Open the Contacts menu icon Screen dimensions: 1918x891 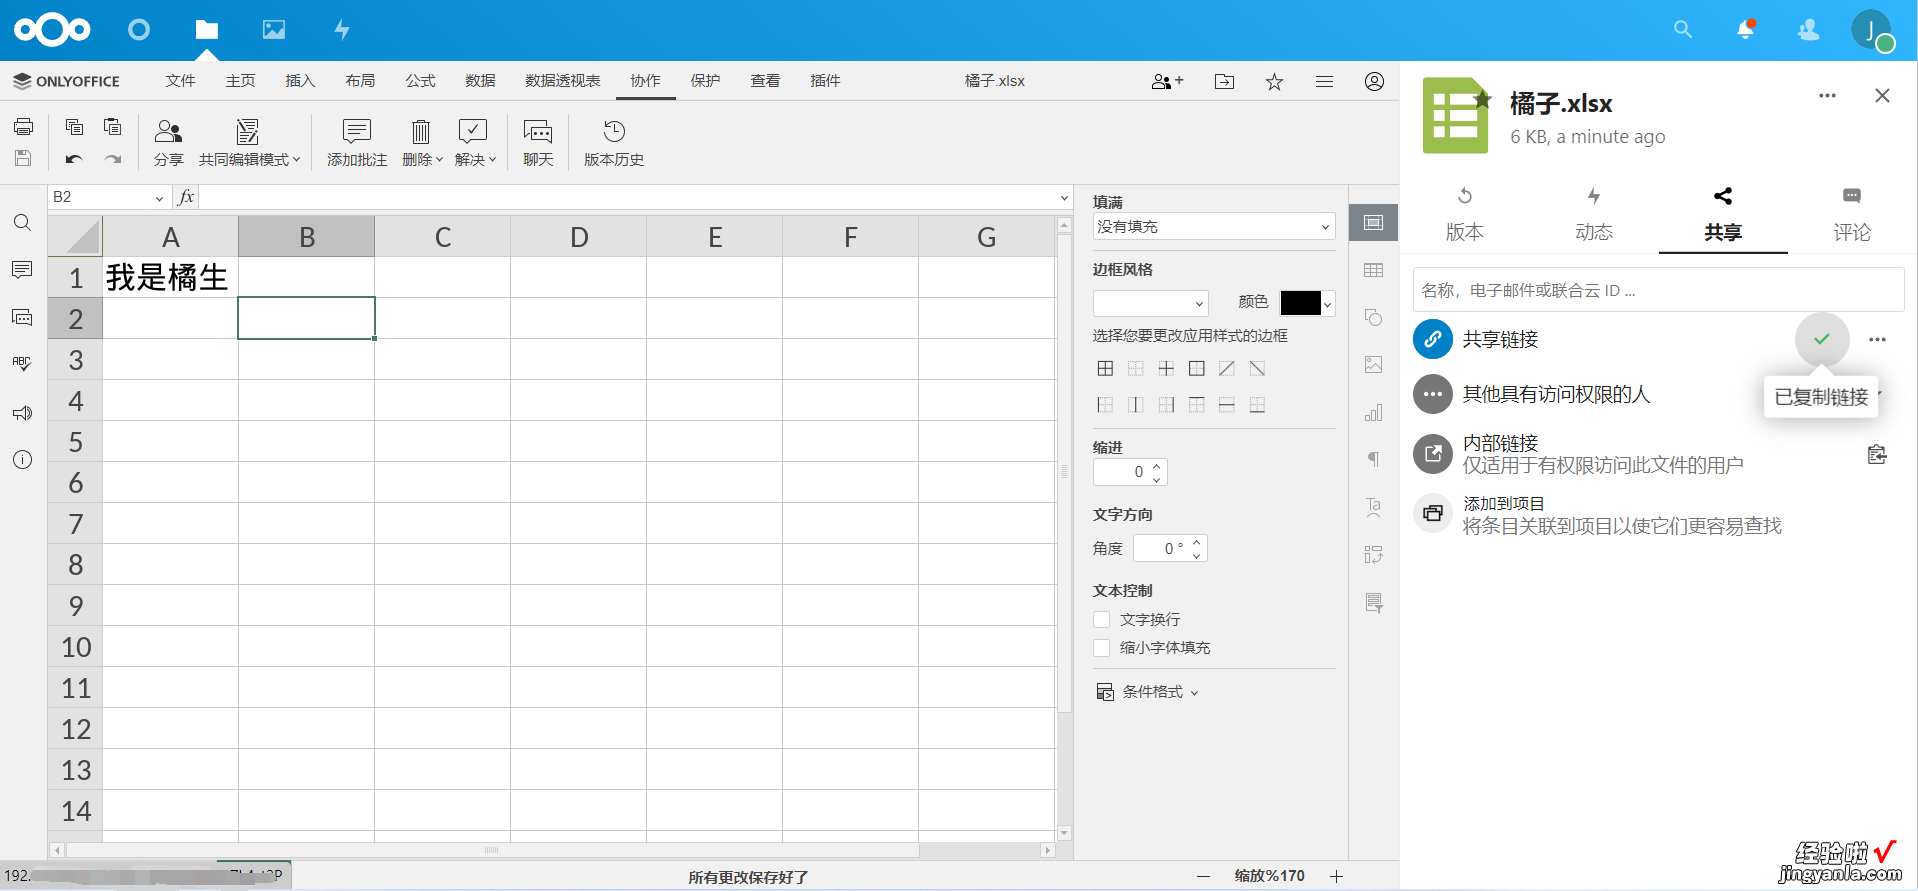[x=1808, y=30]
